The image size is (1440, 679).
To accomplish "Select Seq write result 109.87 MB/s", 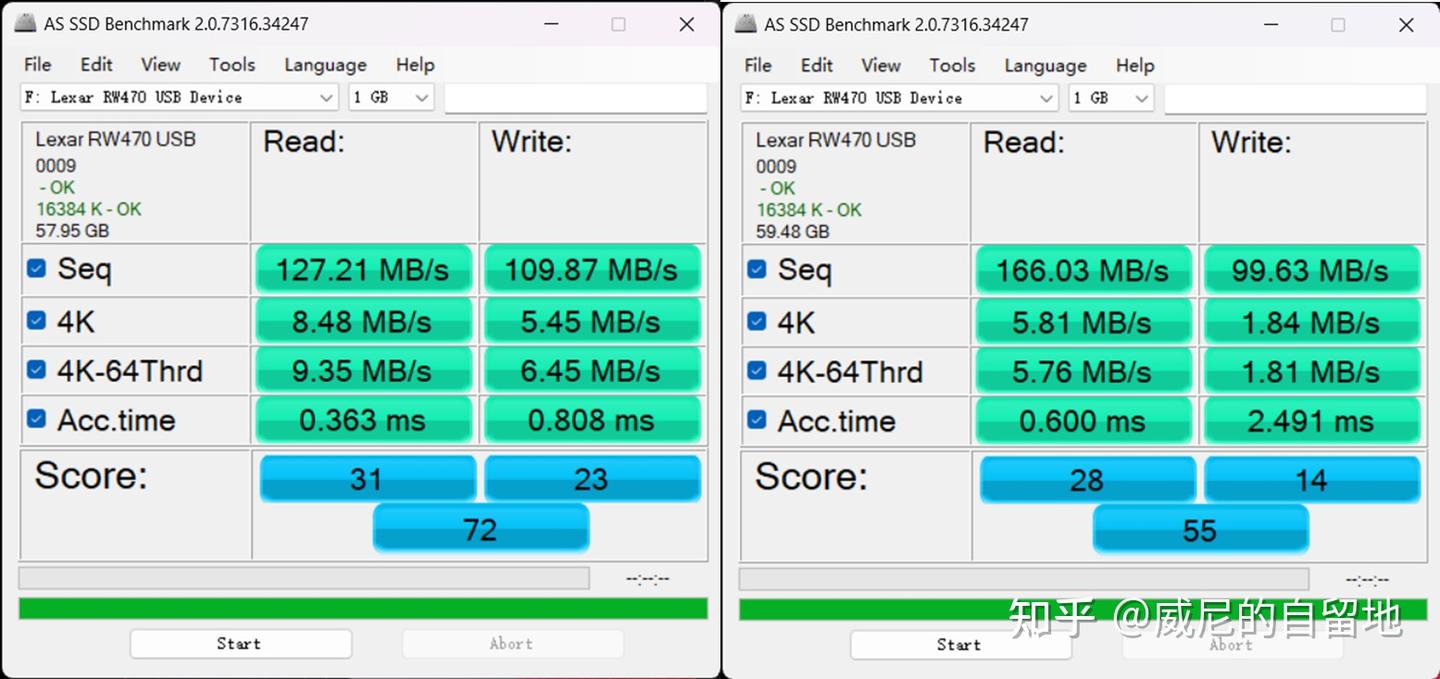I will point(592,269).
